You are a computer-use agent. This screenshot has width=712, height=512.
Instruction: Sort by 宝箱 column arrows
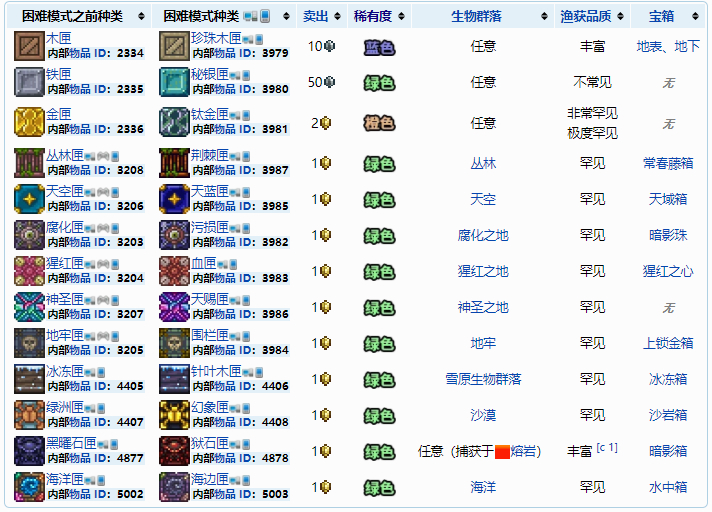coord(695,17)
